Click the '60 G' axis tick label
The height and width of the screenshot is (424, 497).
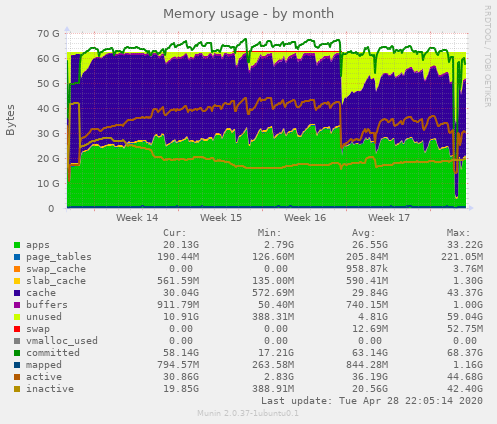48,59
